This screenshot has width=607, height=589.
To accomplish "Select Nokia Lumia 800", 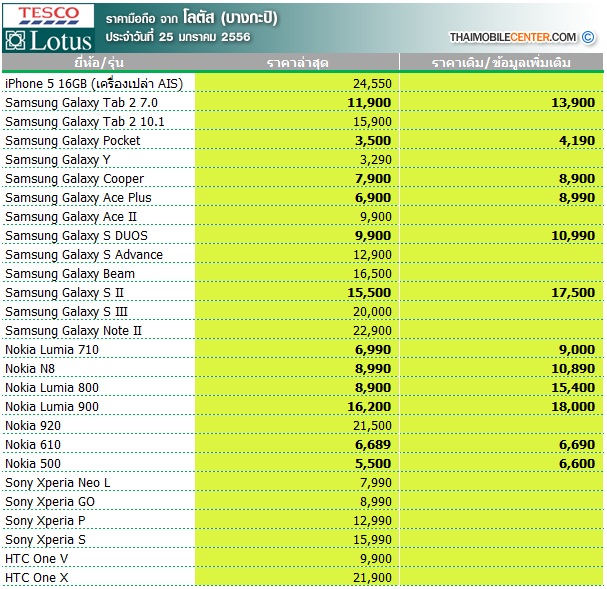I will (52, 387).
